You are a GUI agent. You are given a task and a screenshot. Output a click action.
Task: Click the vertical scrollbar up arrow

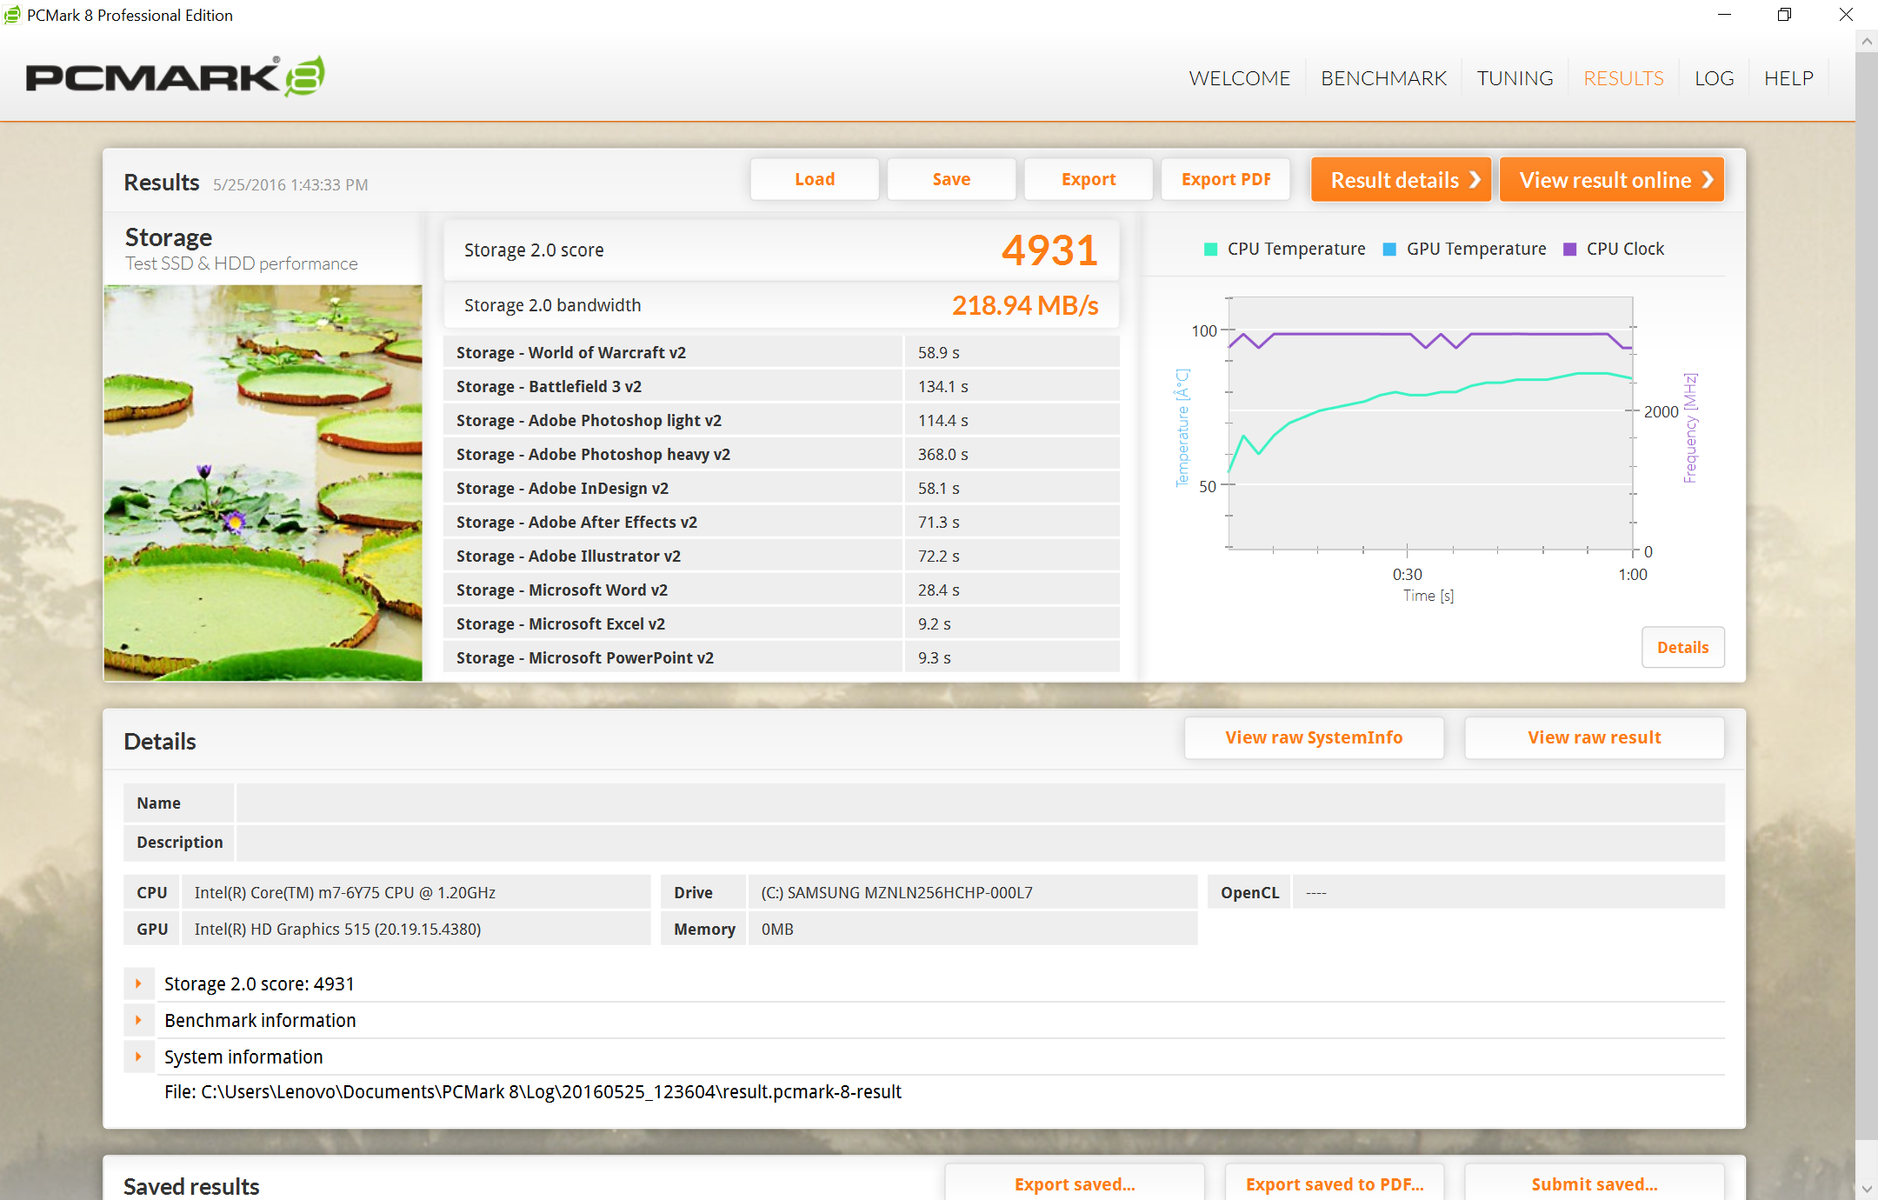pyautogui.click(x=1866, y=42)
